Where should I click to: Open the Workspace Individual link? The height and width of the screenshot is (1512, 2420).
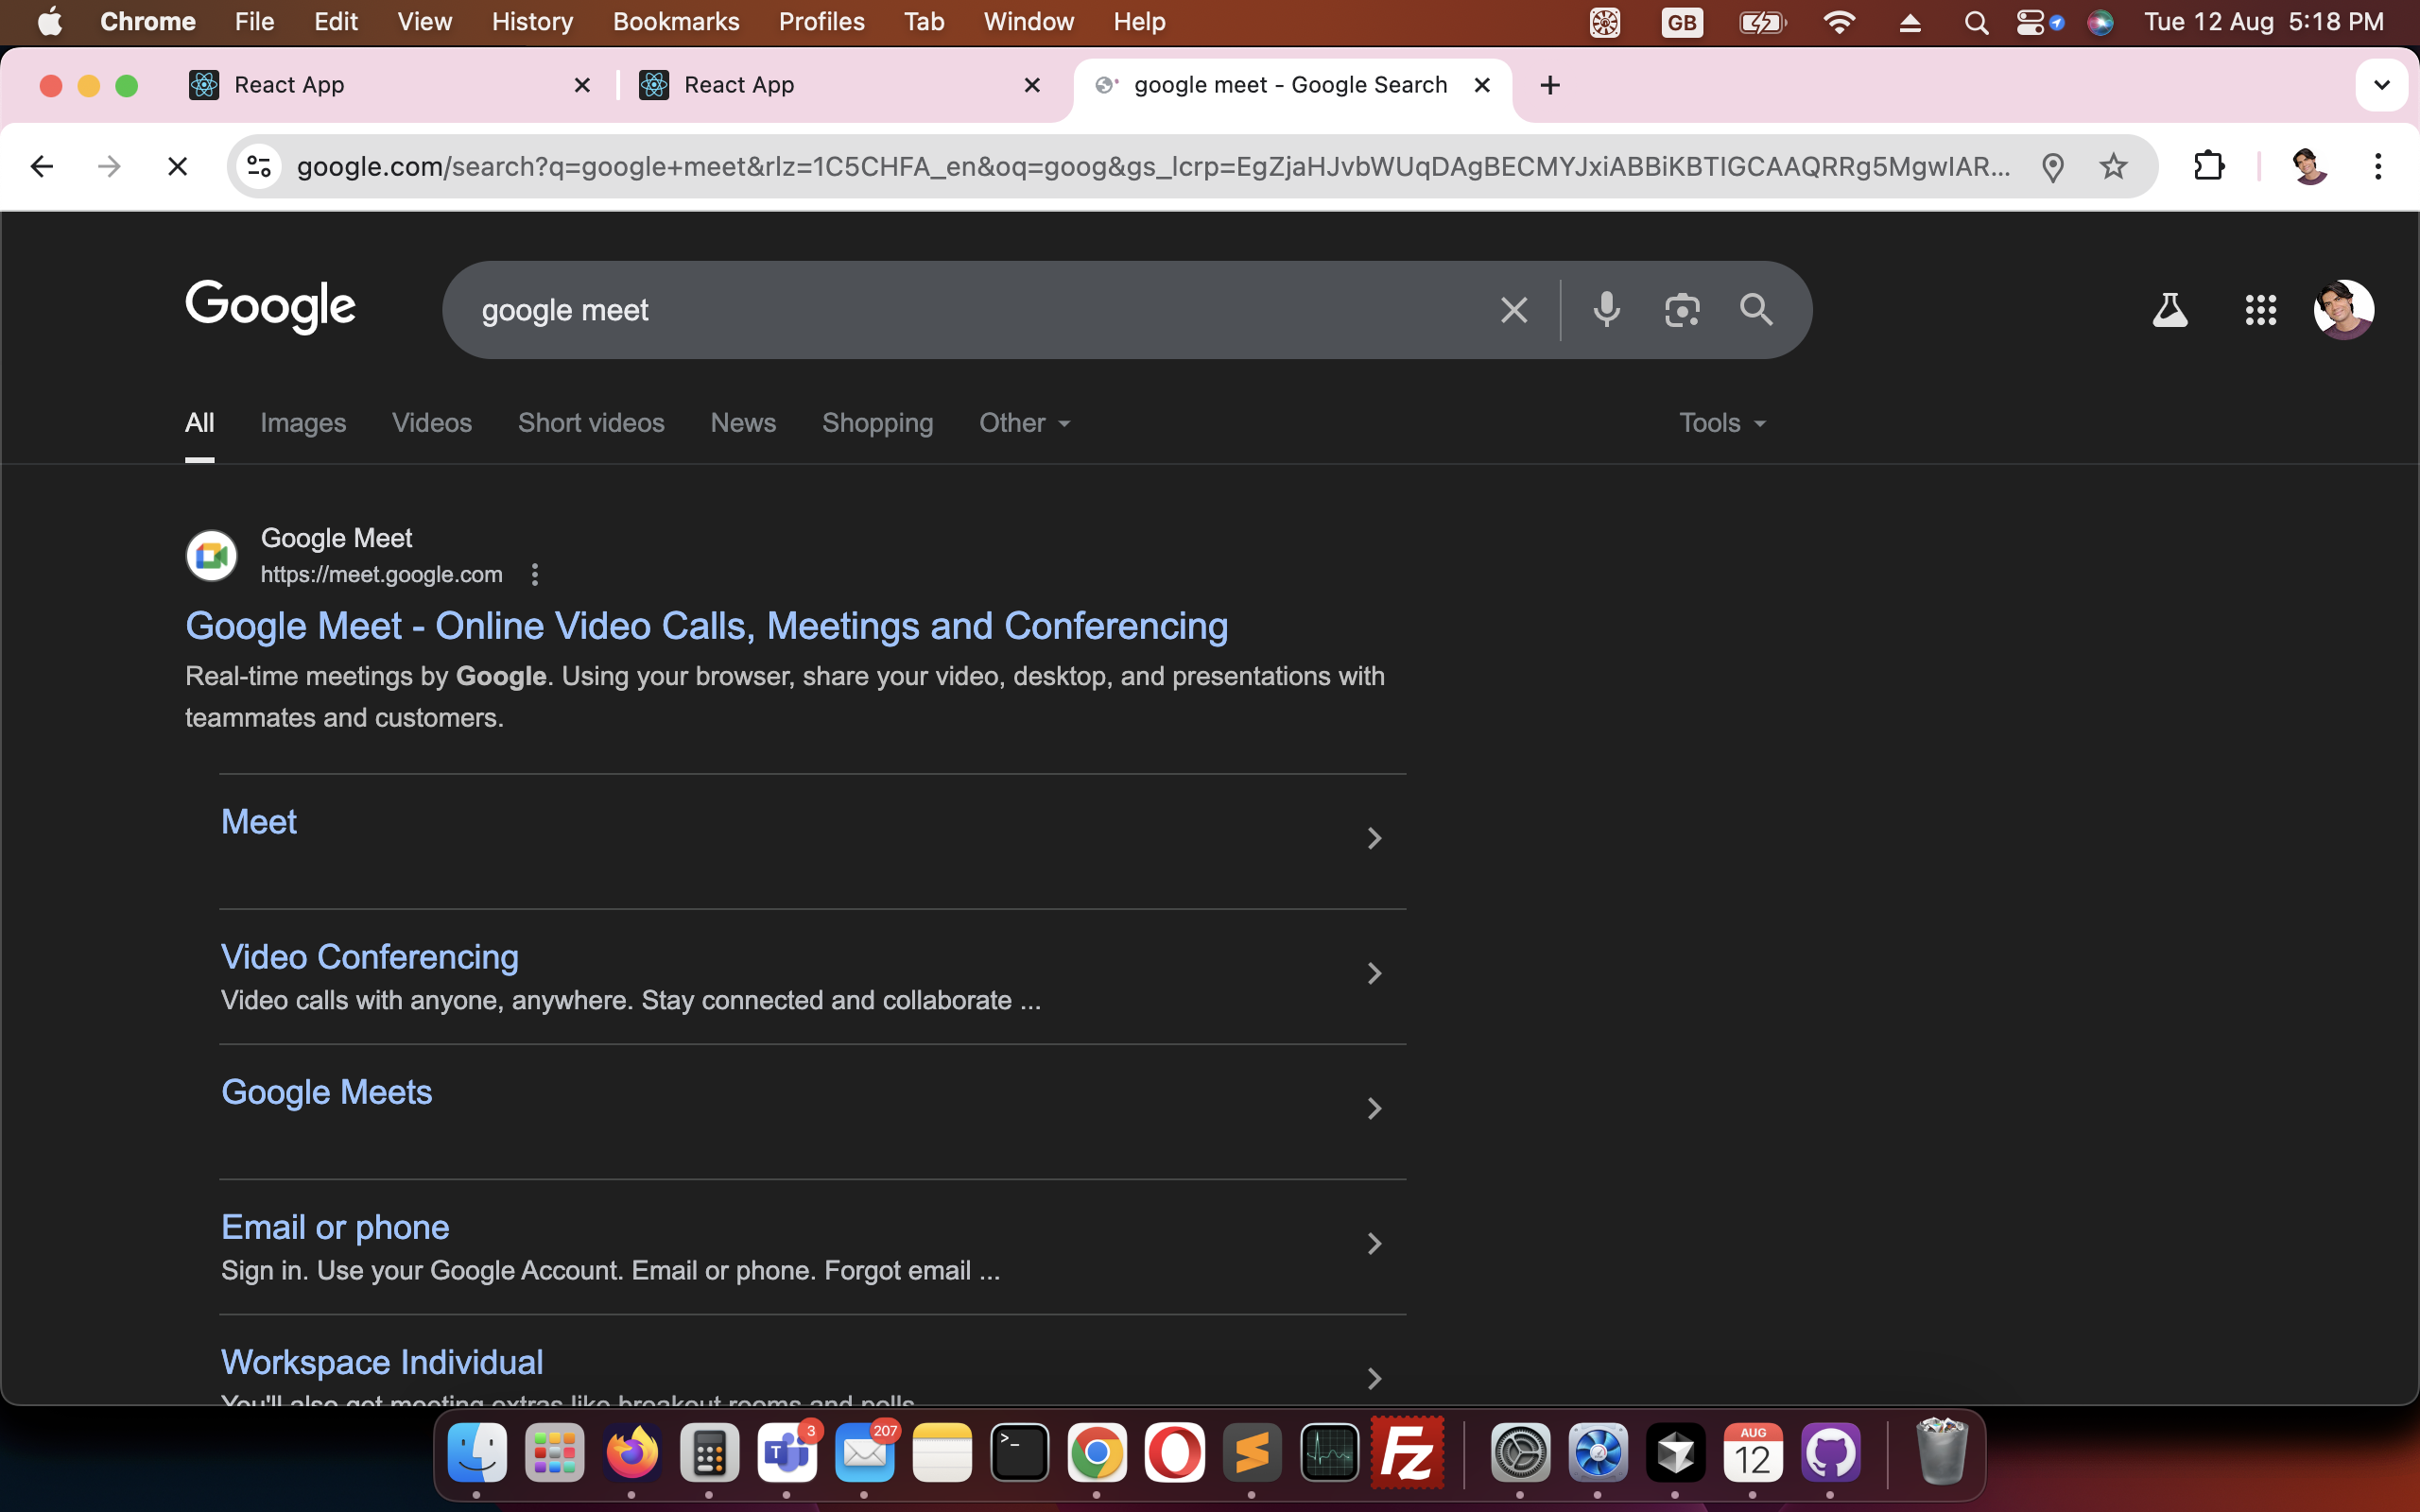click(x=382, y=1362)
